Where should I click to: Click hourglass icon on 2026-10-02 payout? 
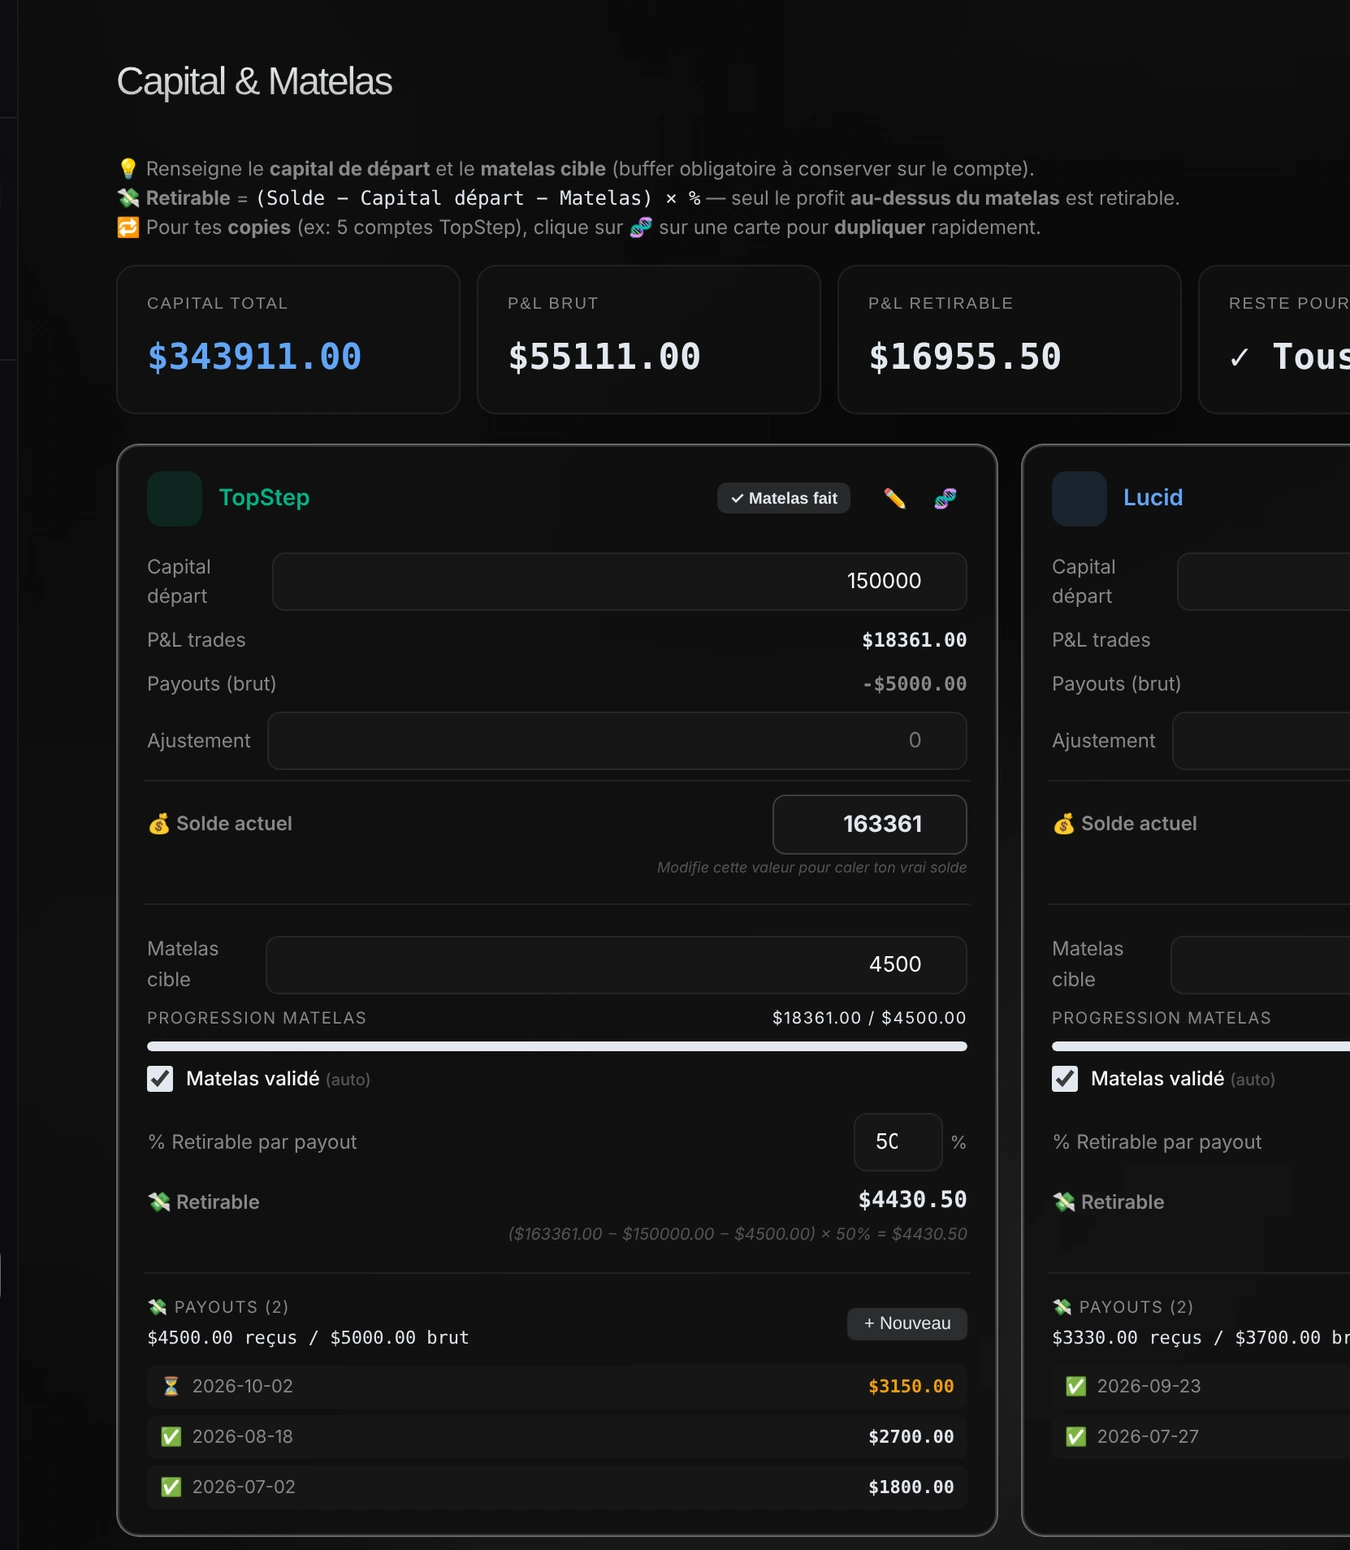tap(171, 1386)
